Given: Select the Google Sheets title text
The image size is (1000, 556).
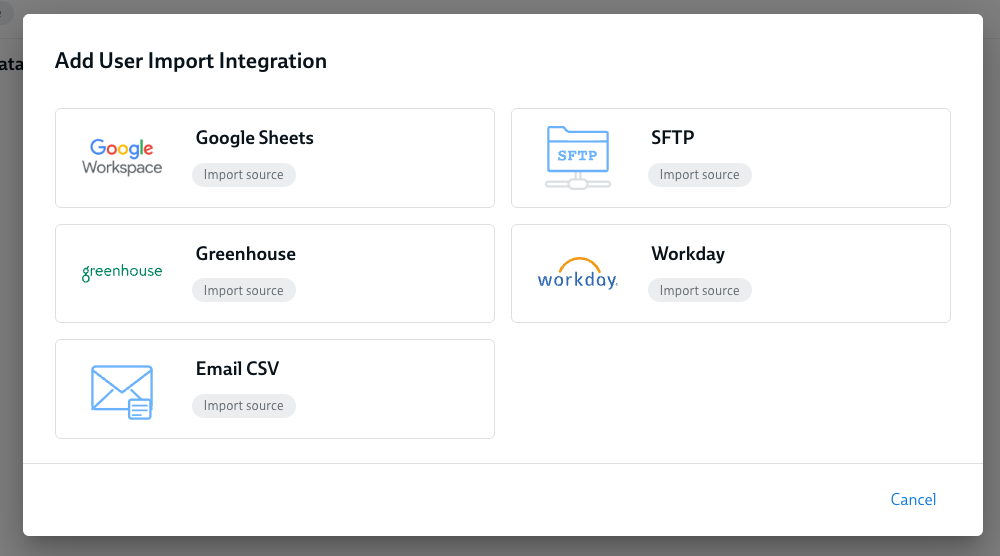Looking at the screenshot, I should [x=254, y=138].
